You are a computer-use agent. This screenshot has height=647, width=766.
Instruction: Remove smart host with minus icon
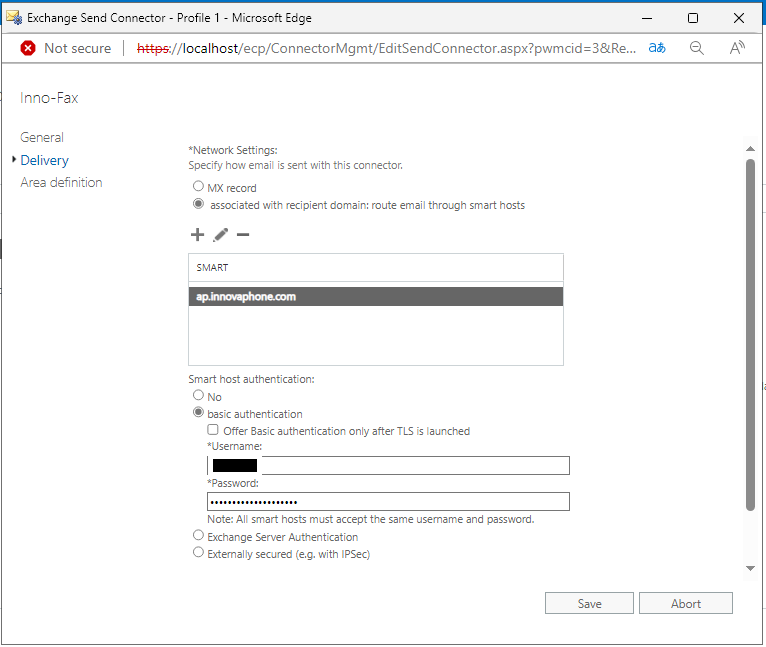point(243,235)
